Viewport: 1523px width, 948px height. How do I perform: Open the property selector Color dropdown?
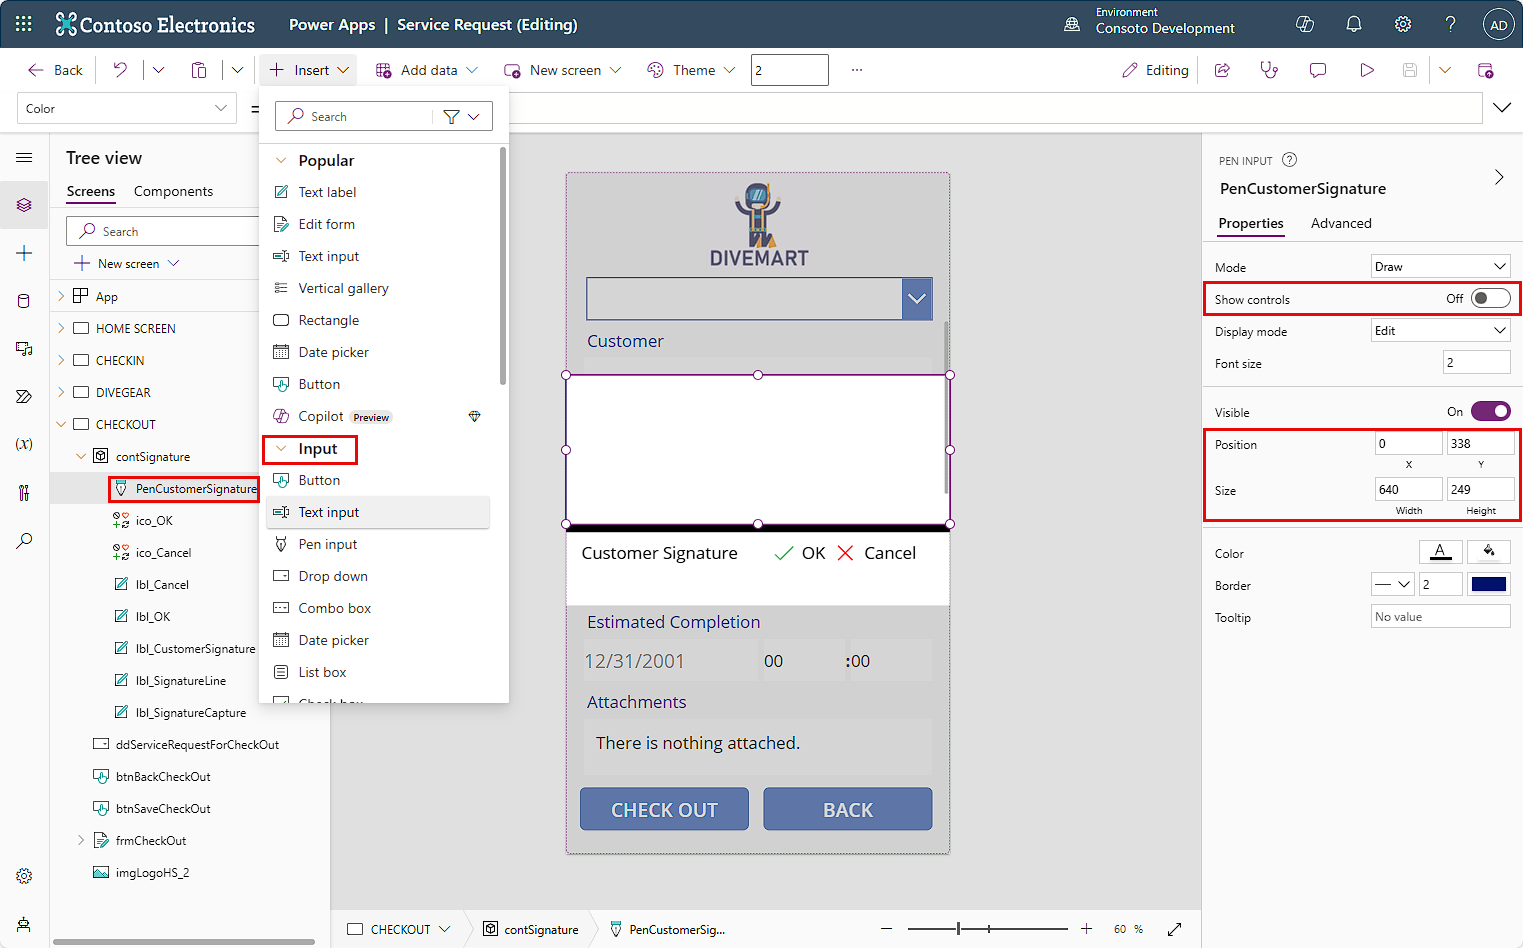(x=127, y=108)
